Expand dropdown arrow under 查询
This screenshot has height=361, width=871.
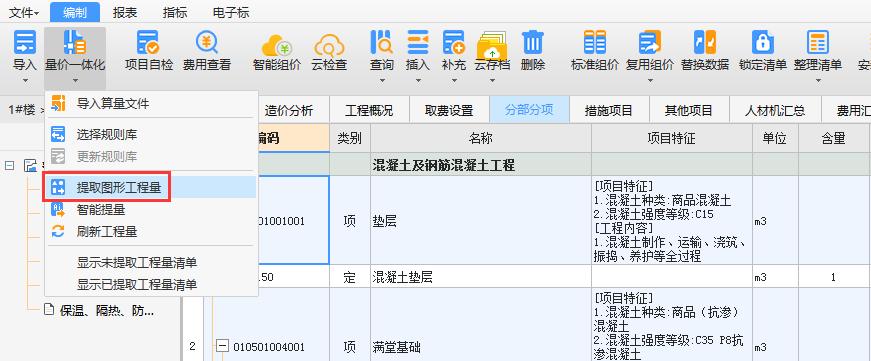[x=382, y=81]
